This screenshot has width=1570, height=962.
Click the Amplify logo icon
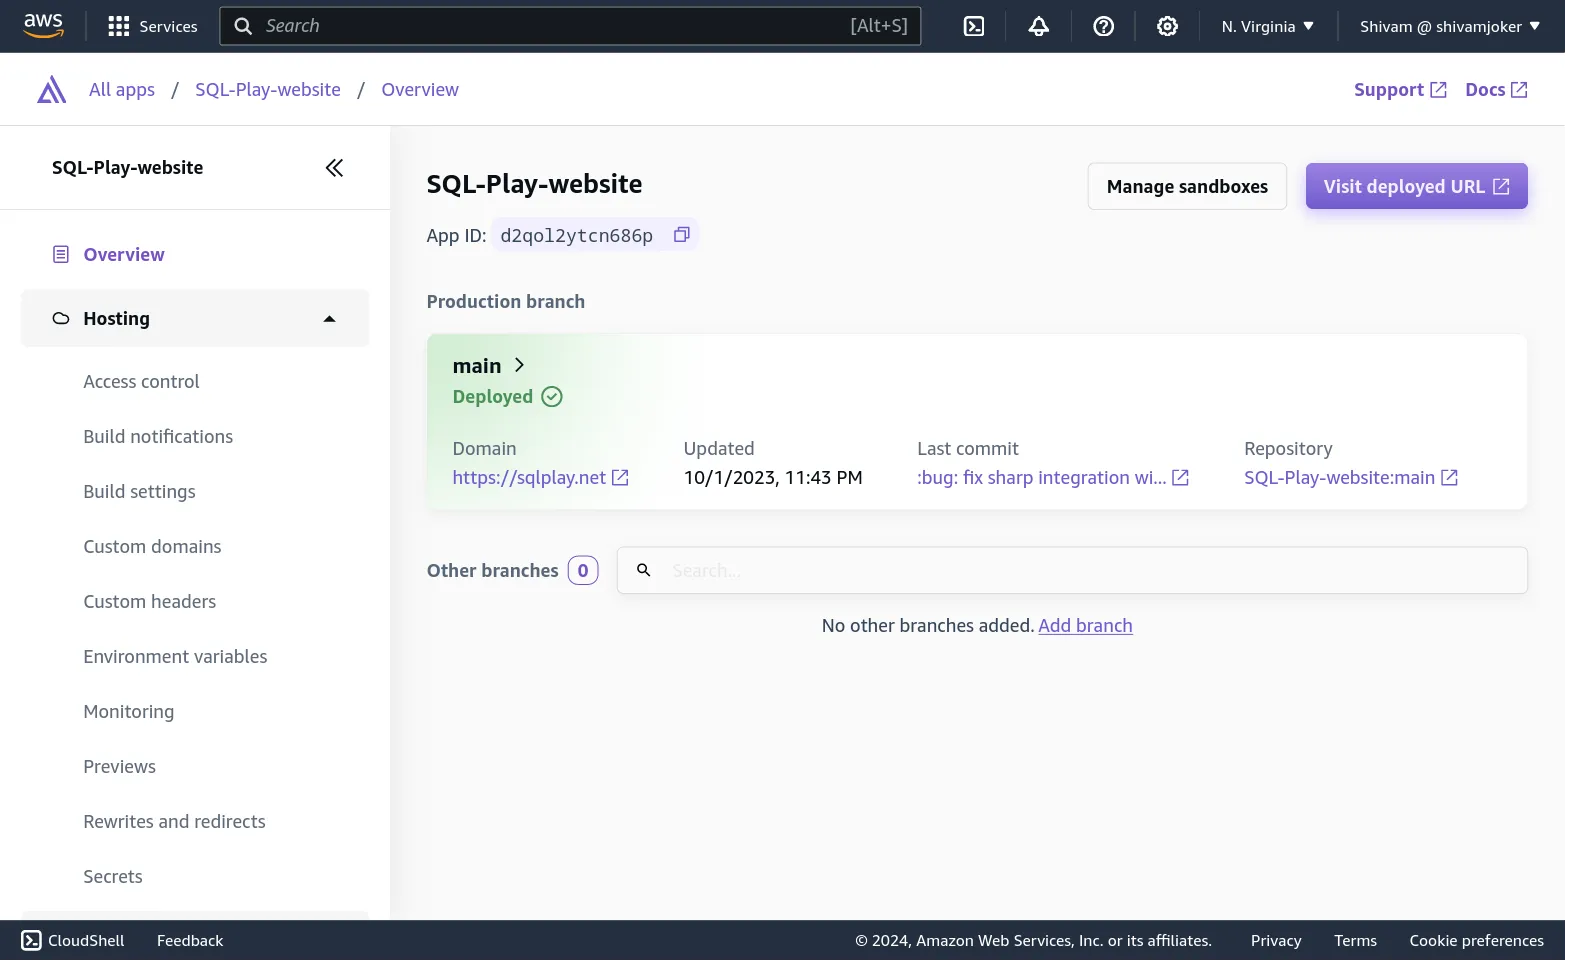[x=52, y=90]
